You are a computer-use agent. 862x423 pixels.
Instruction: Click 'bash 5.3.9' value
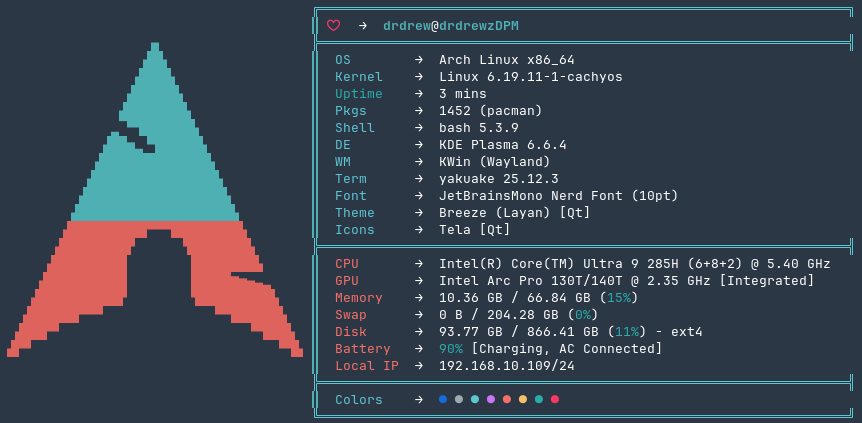[479, 128]
